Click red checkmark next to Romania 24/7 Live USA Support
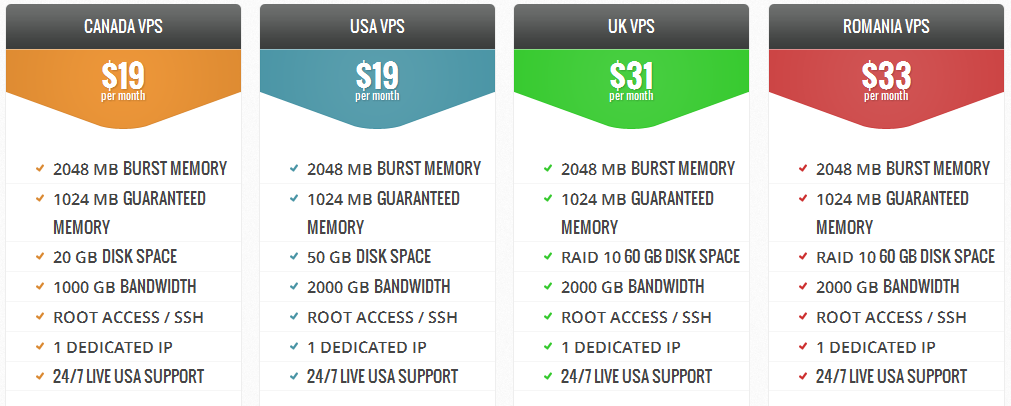Screen dimensions: 1011x406 (x=802, y=377)
